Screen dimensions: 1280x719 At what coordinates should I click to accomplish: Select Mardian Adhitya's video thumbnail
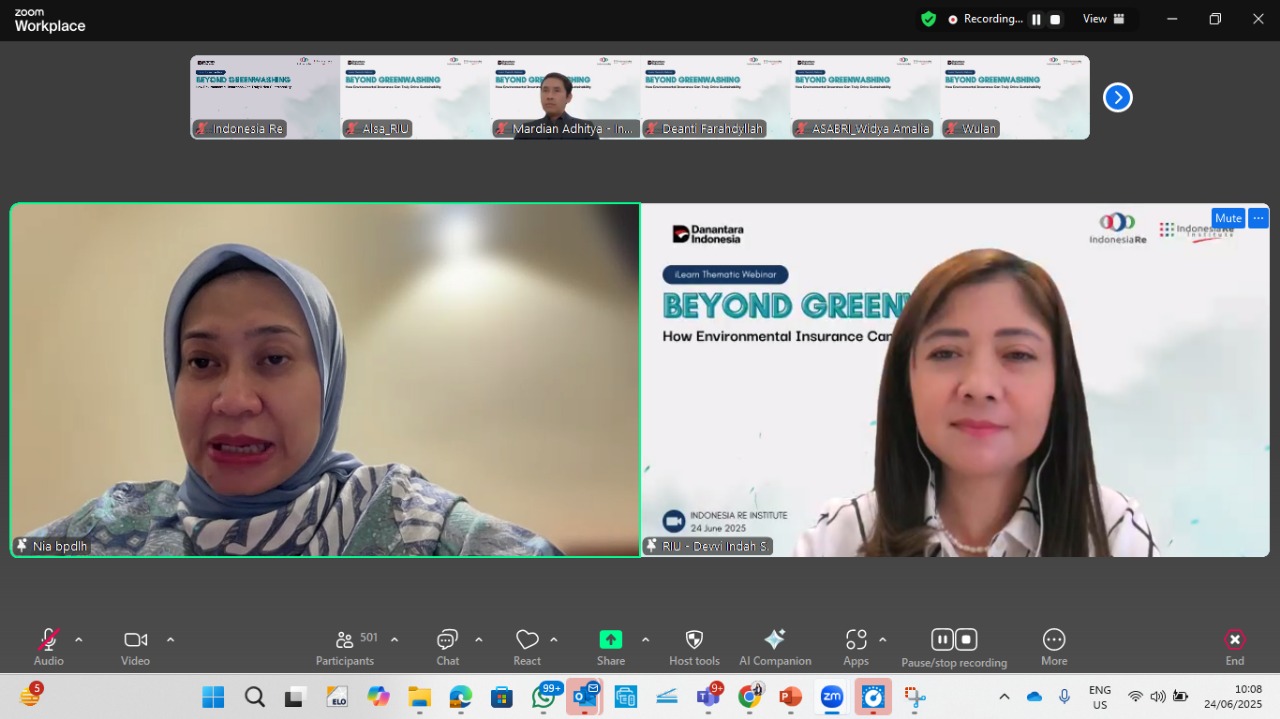coord(565,97)
